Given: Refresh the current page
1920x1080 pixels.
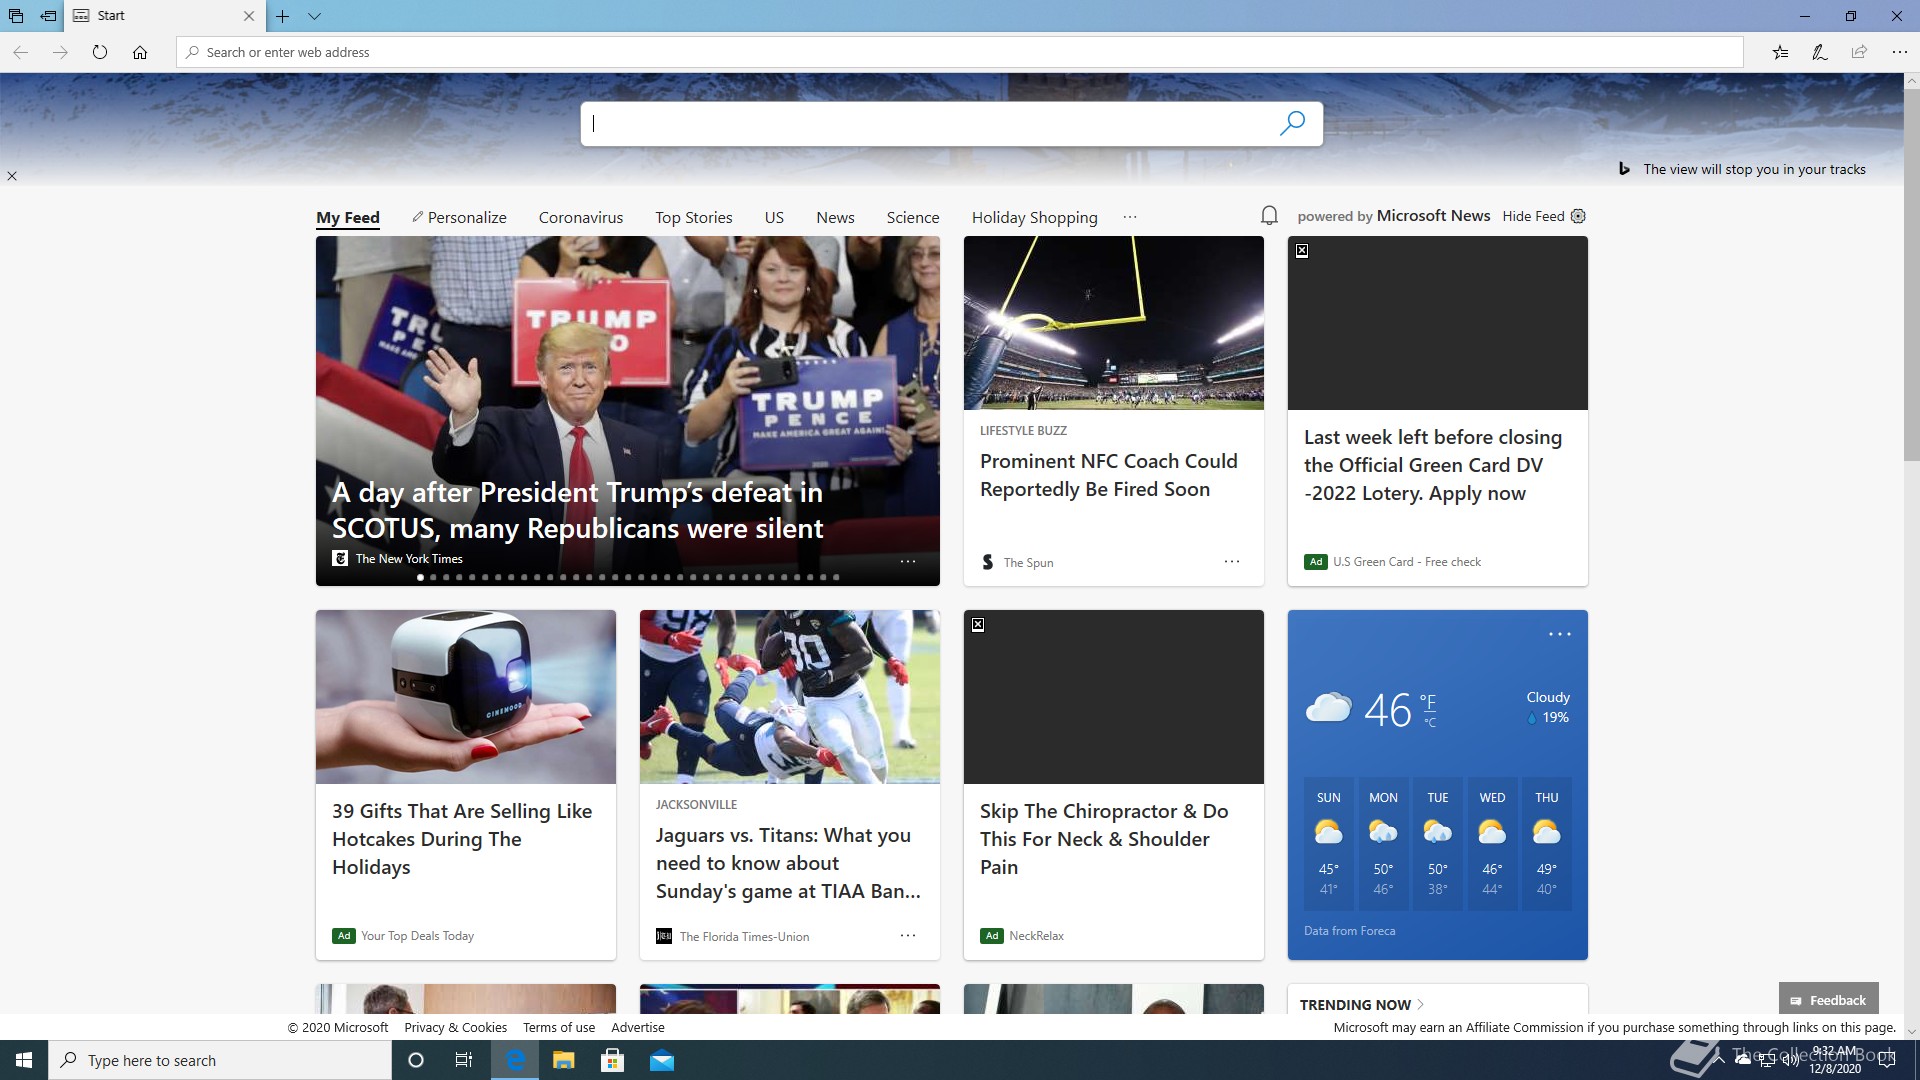Looking at the screenshot, I should click(x=100, y=52).
